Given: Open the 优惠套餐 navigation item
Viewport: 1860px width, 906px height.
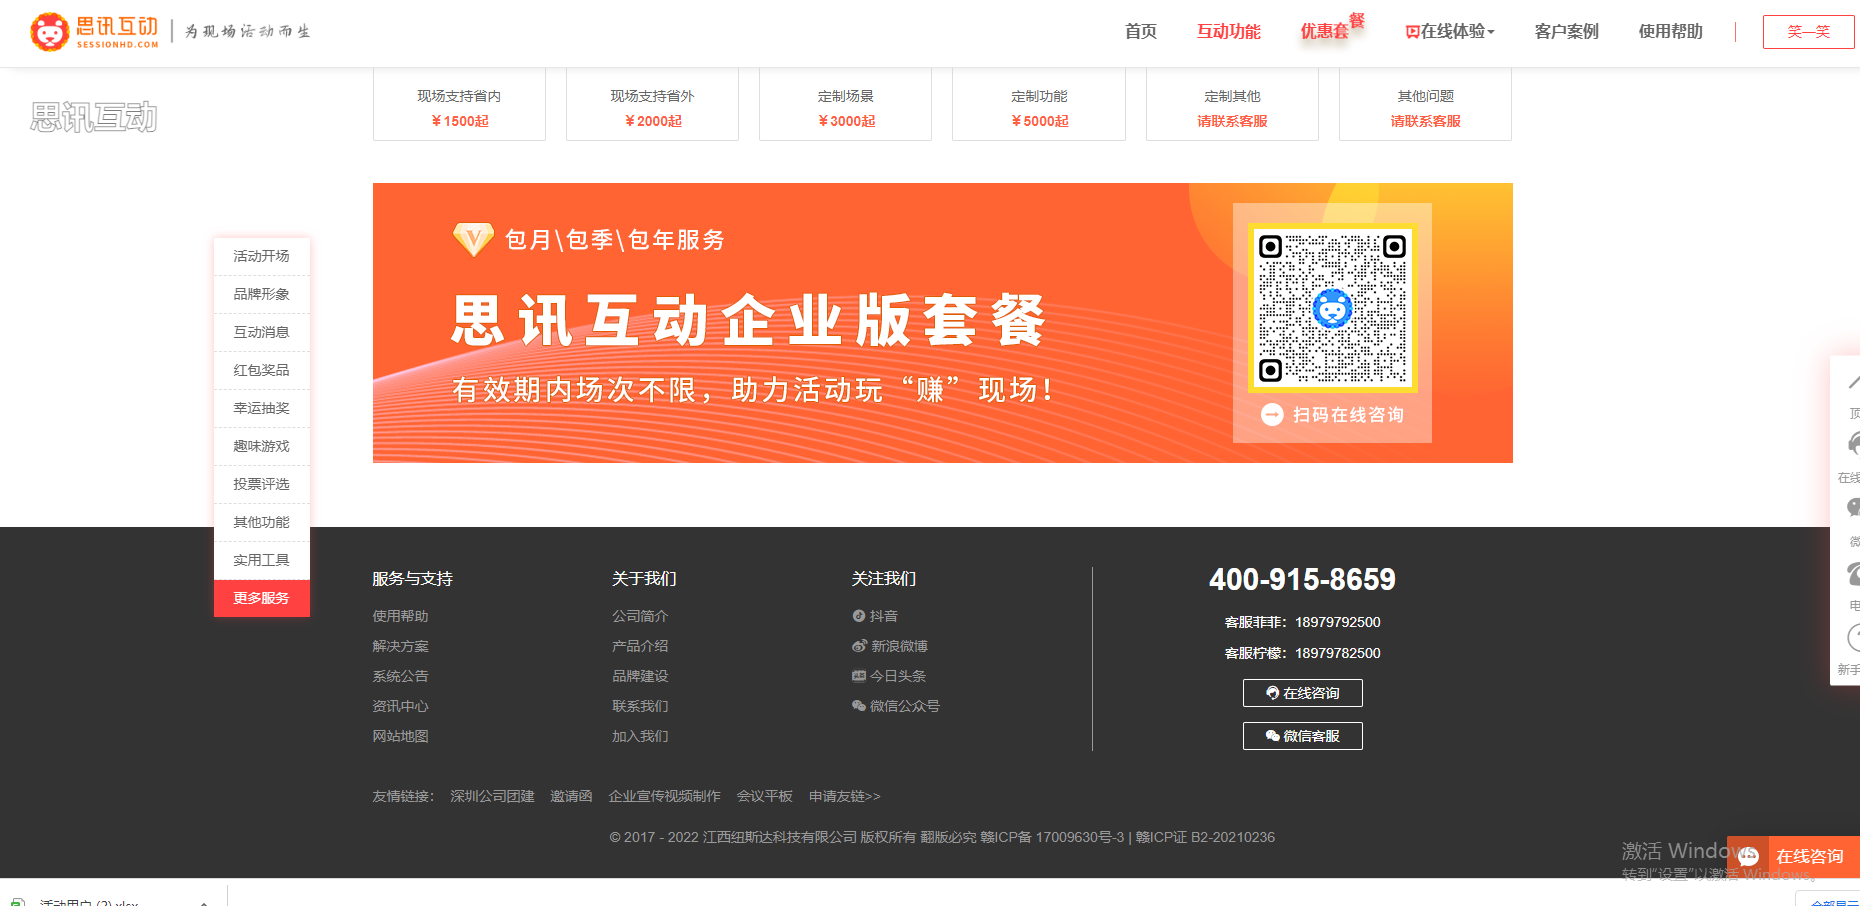Looking at the screenshot, I should pos(1332,29).
